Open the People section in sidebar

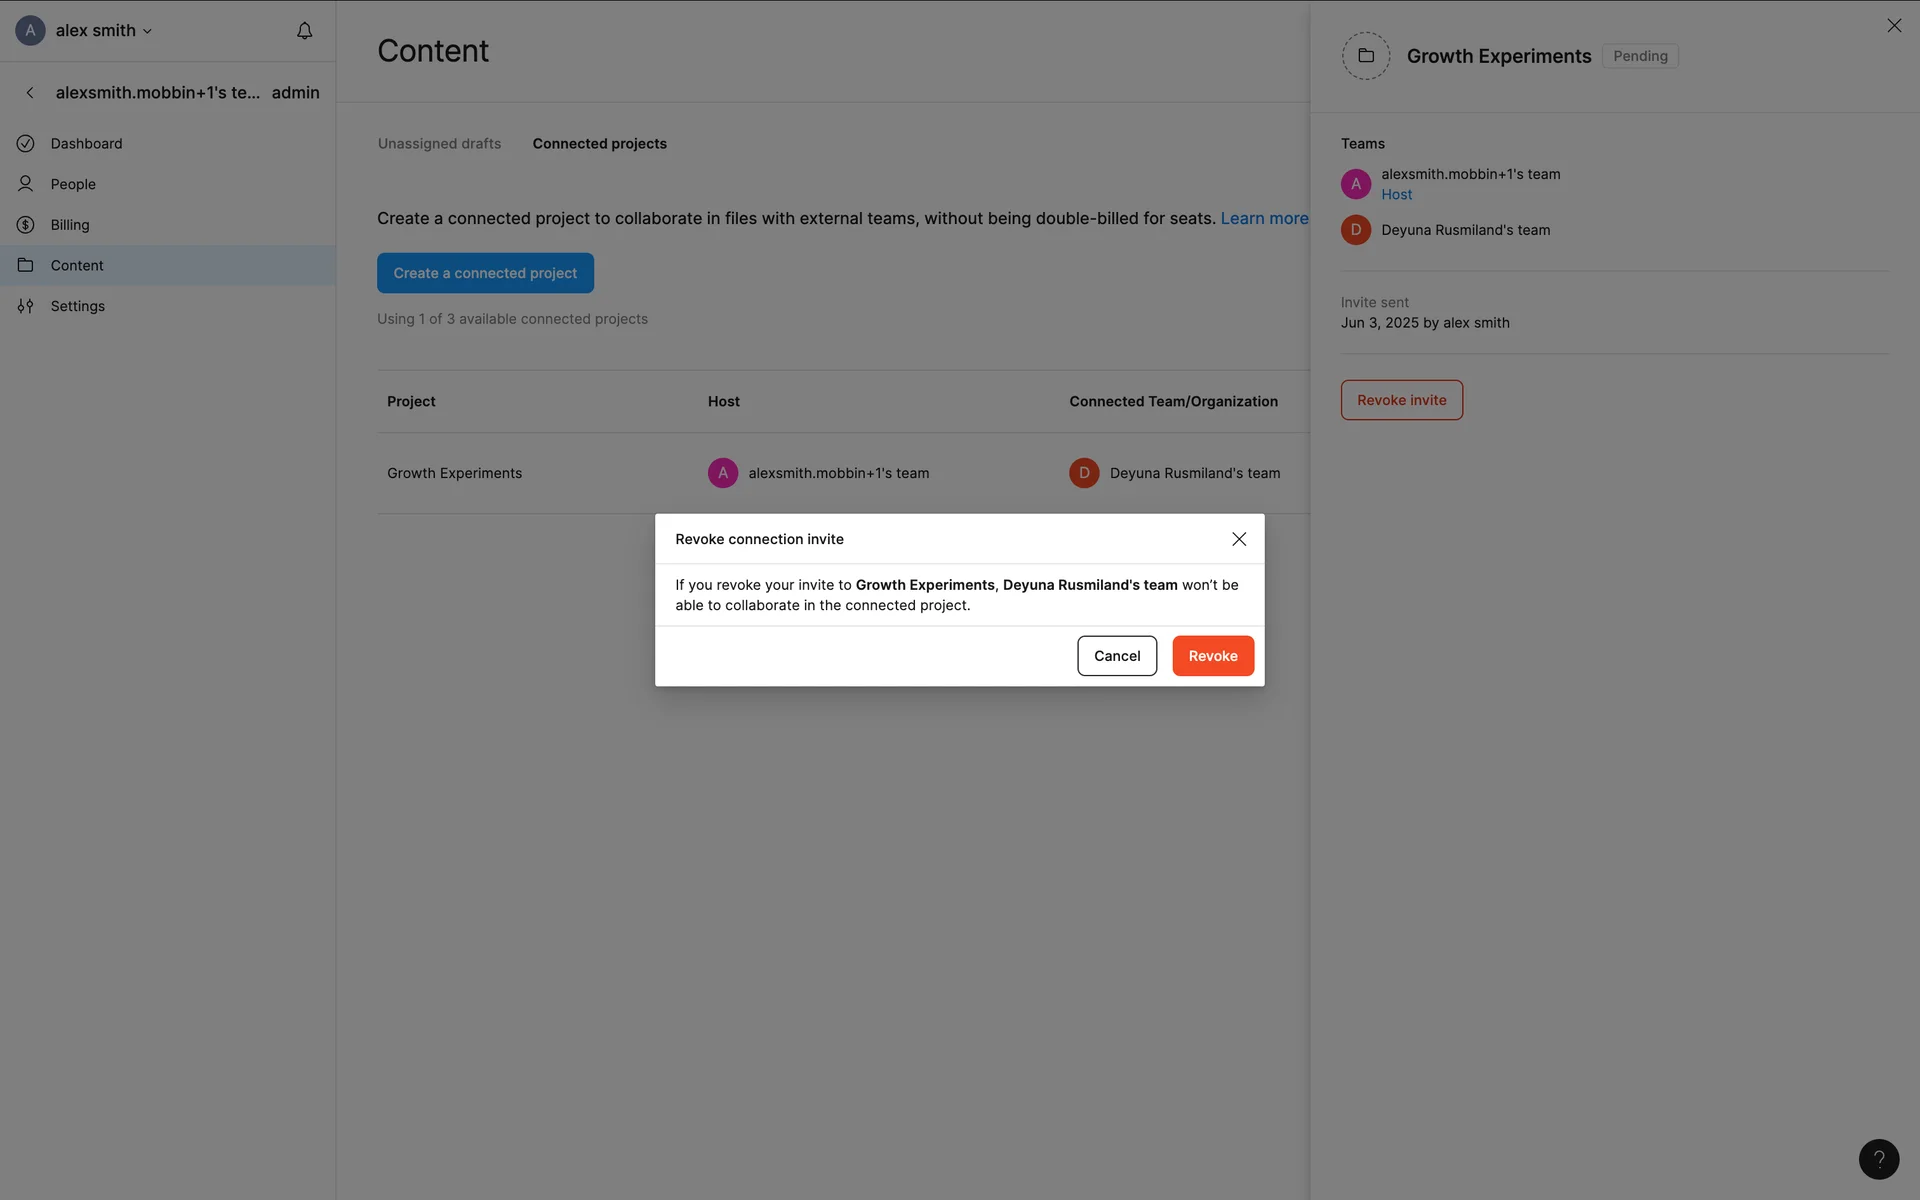pyautogui.click(x=73, y=184)
